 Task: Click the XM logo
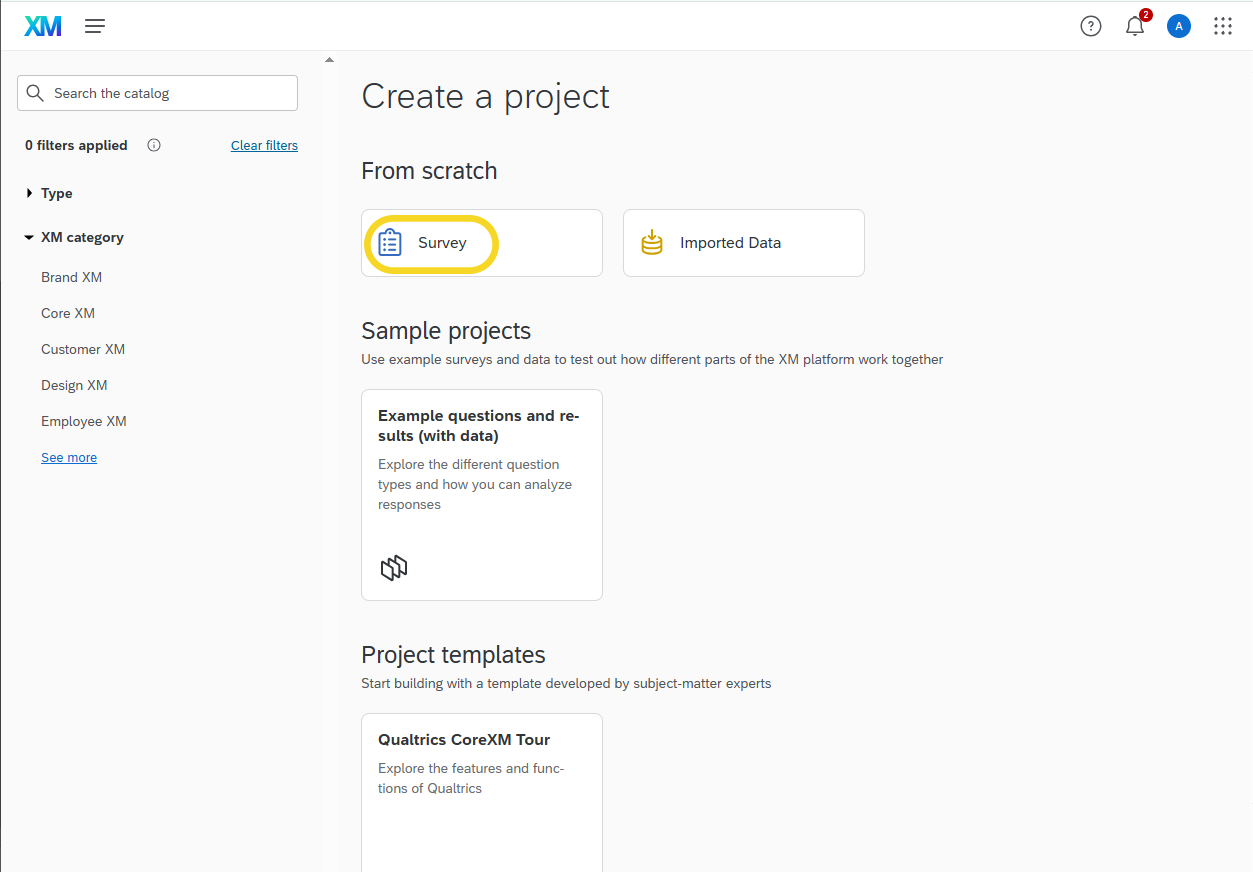(x=43, y=26)
